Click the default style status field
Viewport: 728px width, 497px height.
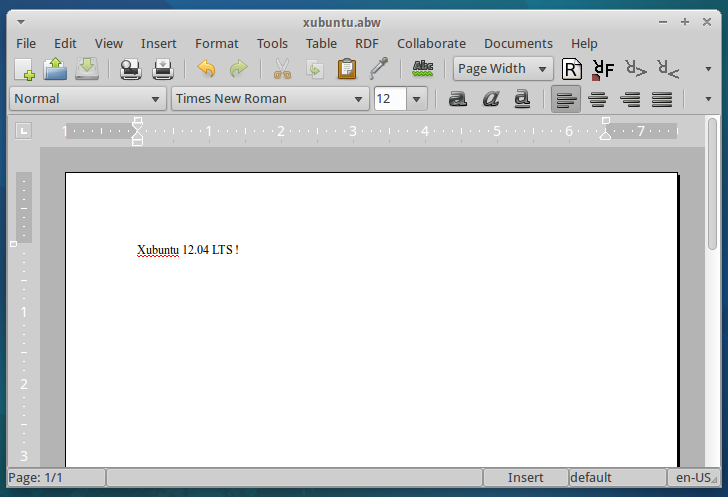pos(618,477)
